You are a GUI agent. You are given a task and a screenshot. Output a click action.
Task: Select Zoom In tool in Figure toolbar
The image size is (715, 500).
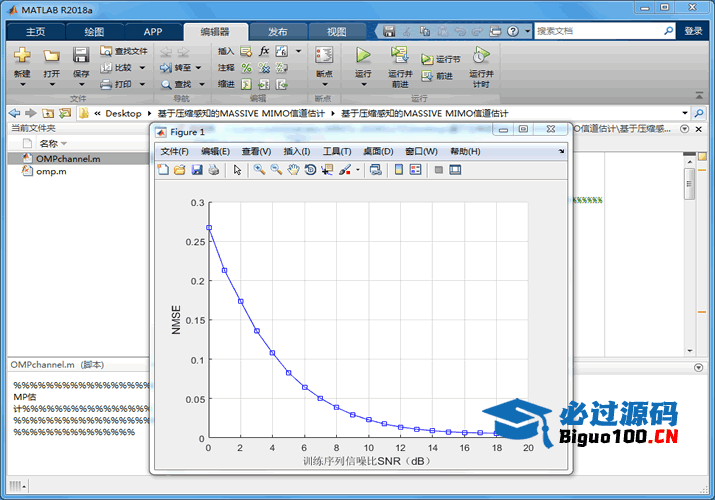(259, 170)
